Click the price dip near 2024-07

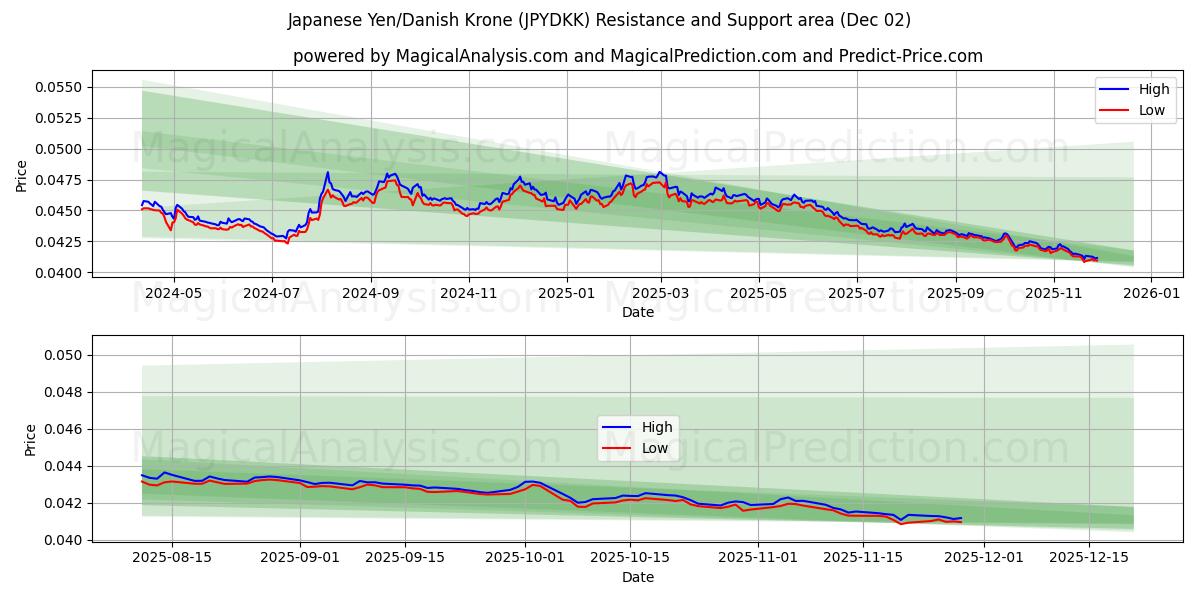coord(285,242)
